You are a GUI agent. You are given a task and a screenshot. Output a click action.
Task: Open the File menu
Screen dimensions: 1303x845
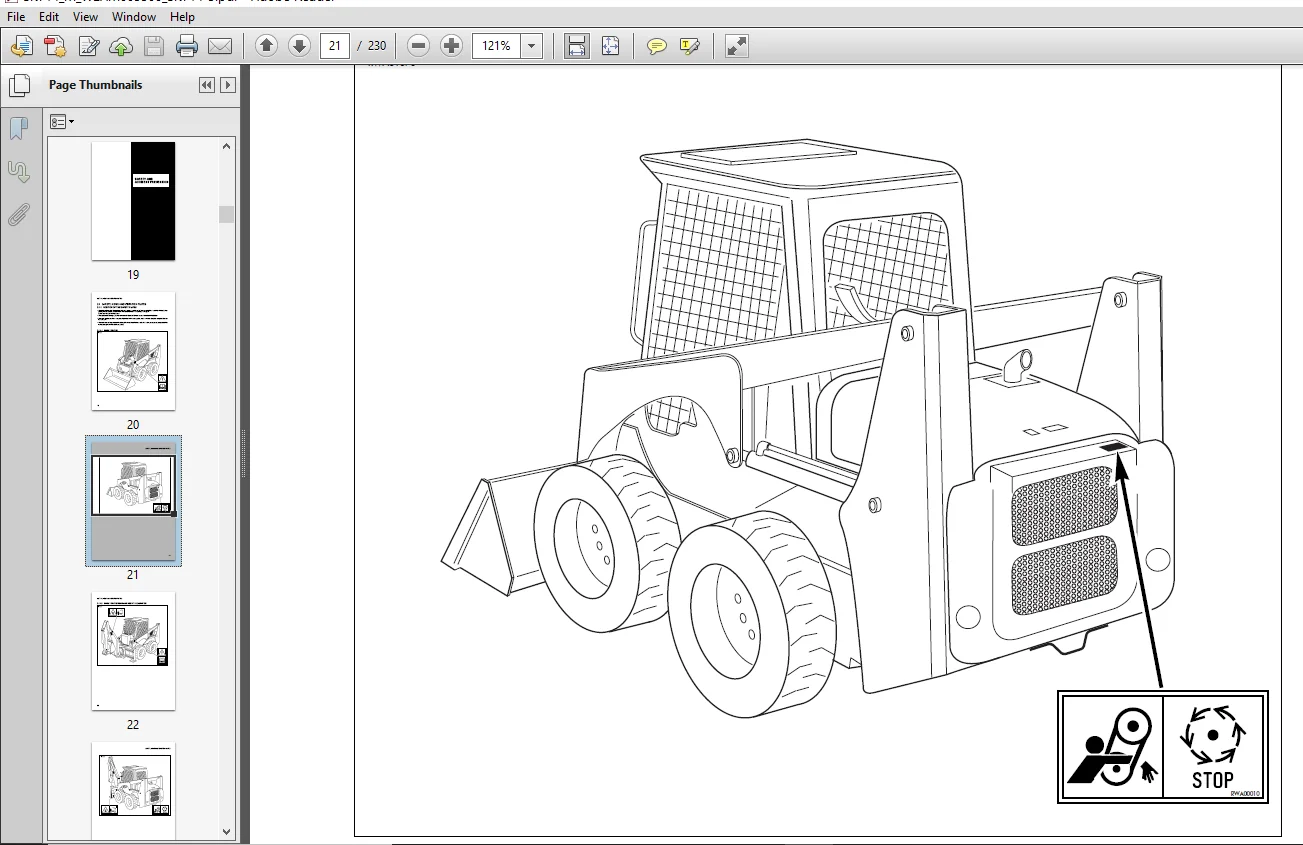16,17
